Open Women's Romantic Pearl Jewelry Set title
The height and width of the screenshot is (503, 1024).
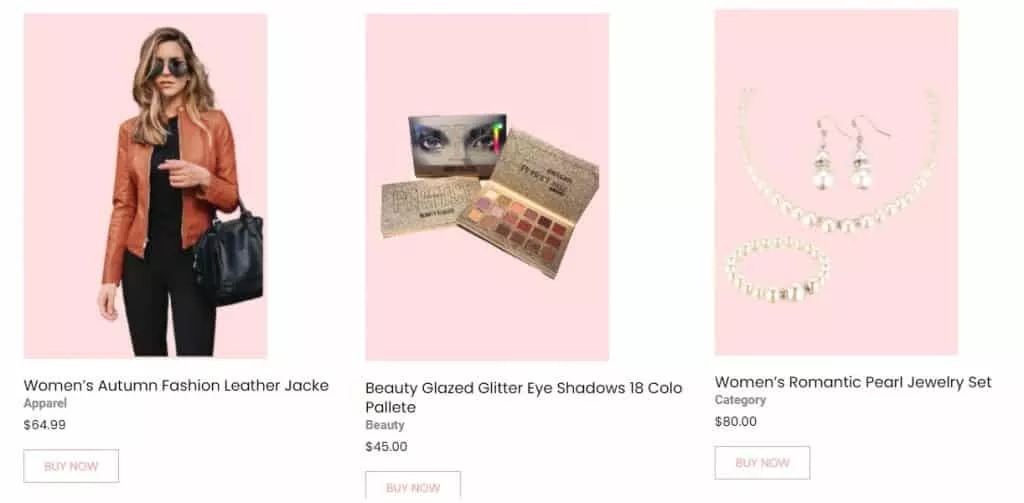click(853, 382)
